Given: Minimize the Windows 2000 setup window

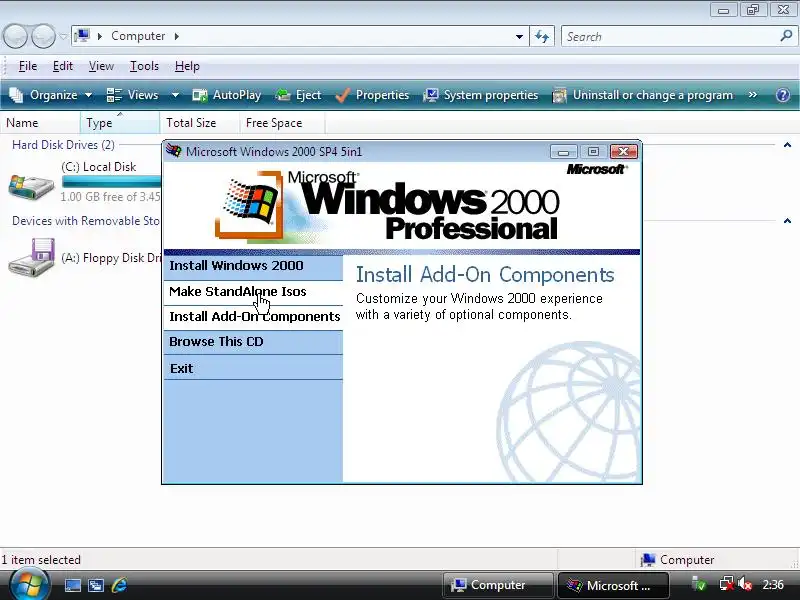Looking at the screenshot, I should [564, 152].
